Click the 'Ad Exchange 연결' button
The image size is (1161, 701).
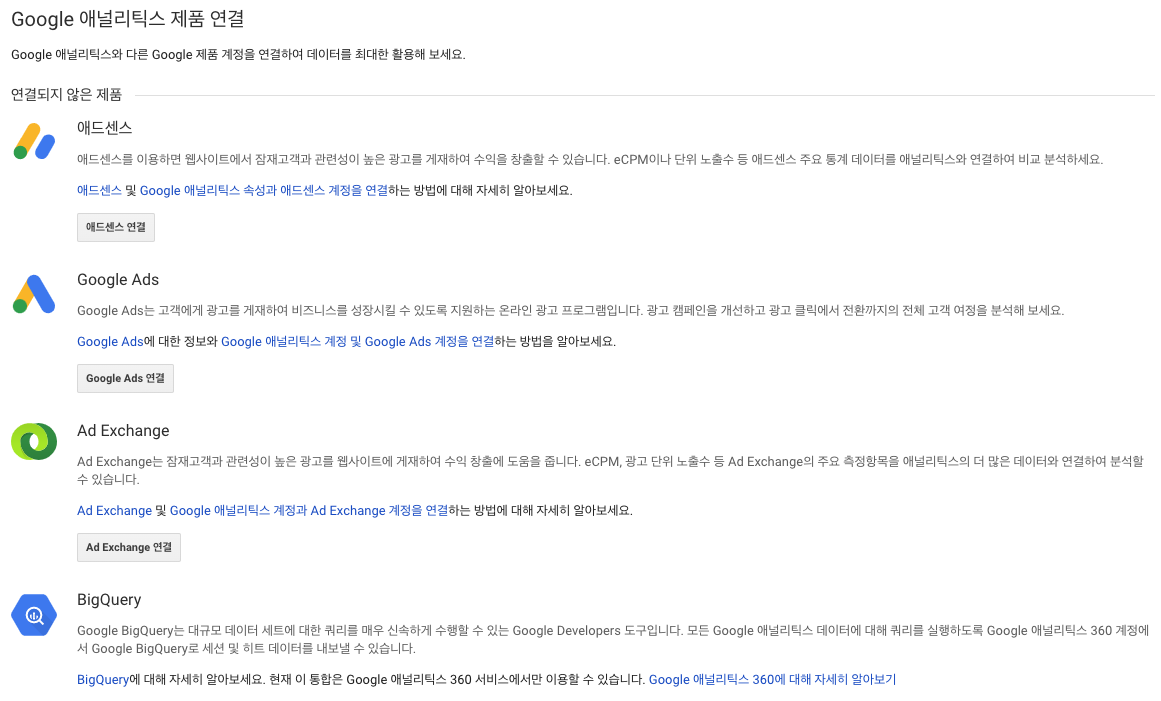pos(129,548)
